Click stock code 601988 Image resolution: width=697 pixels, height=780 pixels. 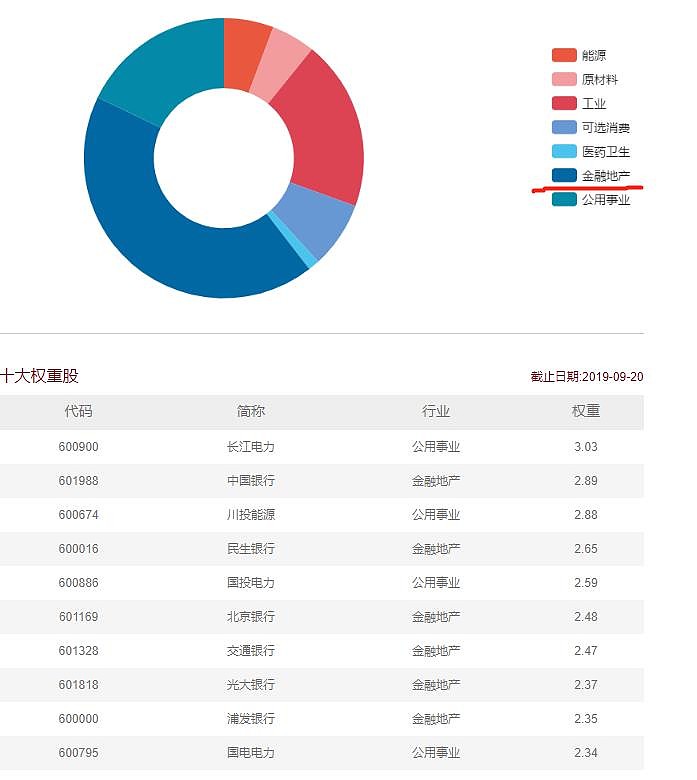click(78, 481)
